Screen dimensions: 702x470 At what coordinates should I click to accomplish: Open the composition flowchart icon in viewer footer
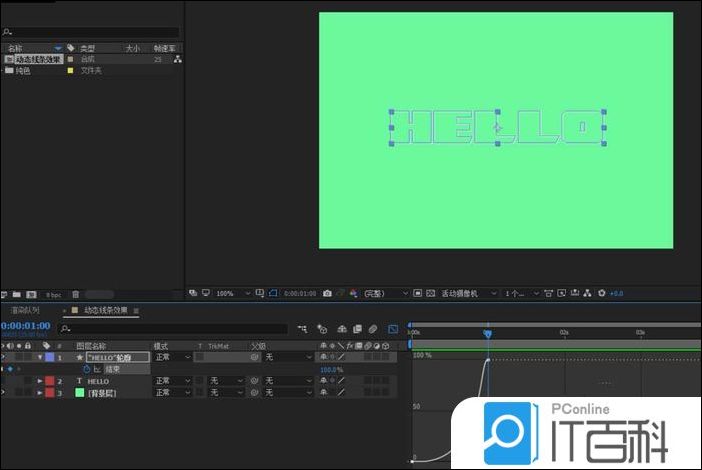pyautogui.click(x=587, y=294)
